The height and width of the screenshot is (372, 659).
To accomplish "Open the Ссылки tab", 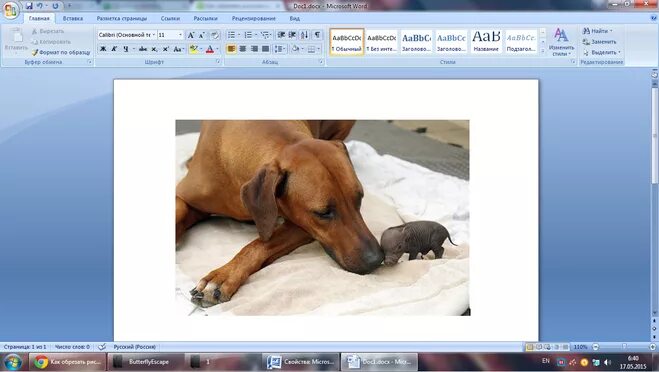I will pyautogui.click(x=170, y=18).
